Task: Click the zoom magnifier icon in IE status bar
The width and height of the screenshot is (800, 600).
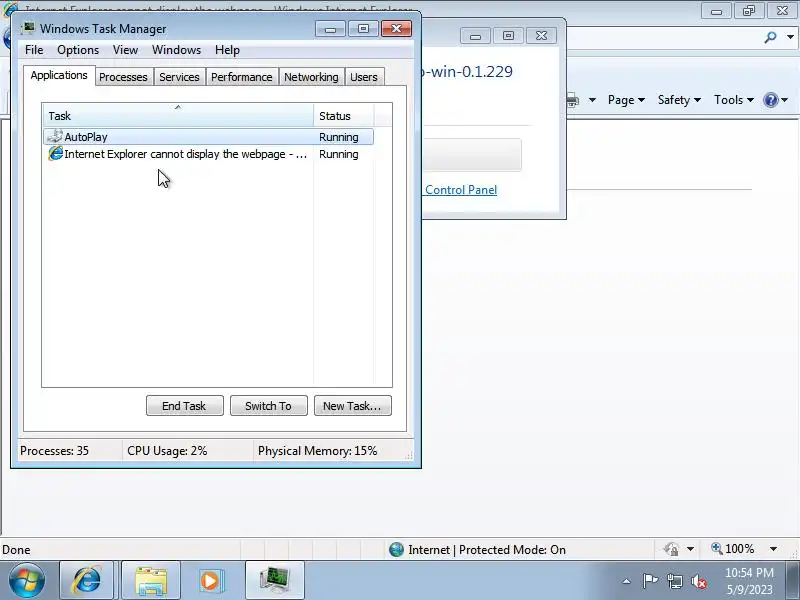Action: 717,548
